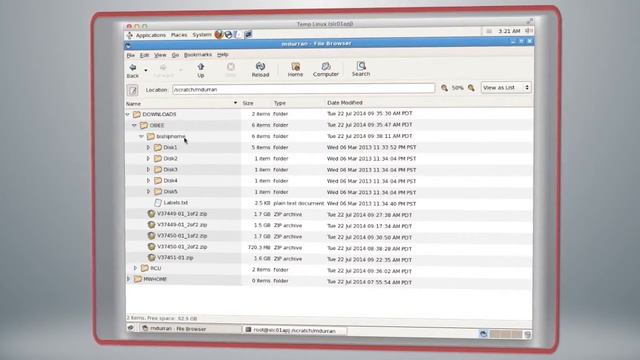This screenshot has width=640, height=360.
Task: Open the Places menu in top panel
Action: pyautogui.click(x=179, y=35)
